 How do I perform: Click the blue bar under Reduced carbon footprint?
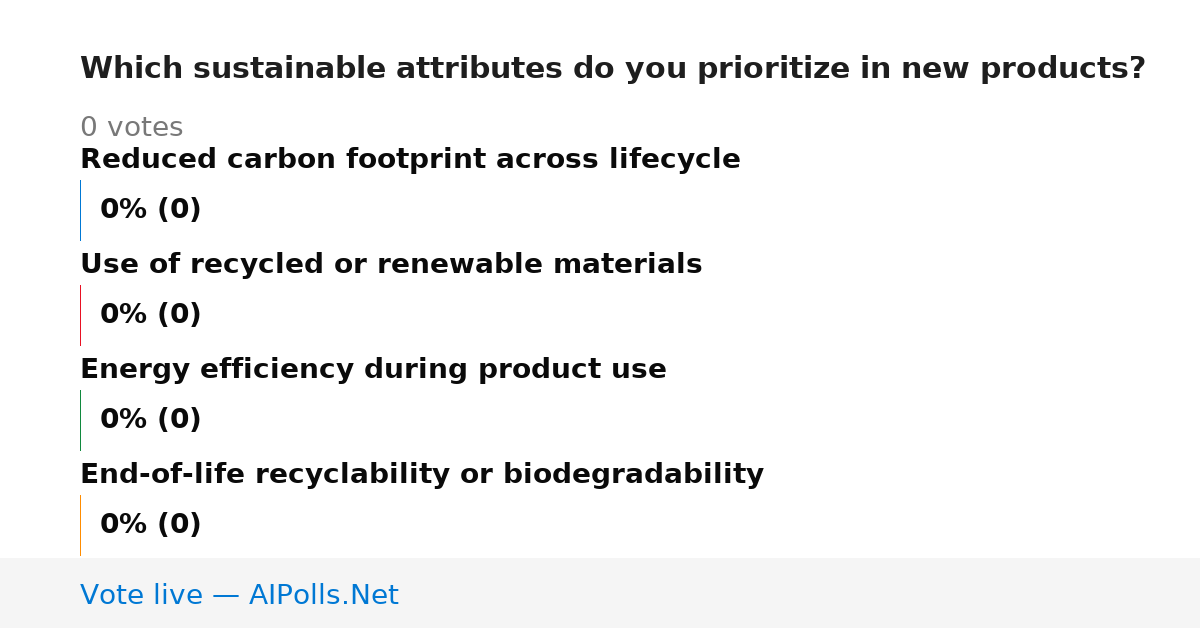pyautogui.click(x=80, y=210)
